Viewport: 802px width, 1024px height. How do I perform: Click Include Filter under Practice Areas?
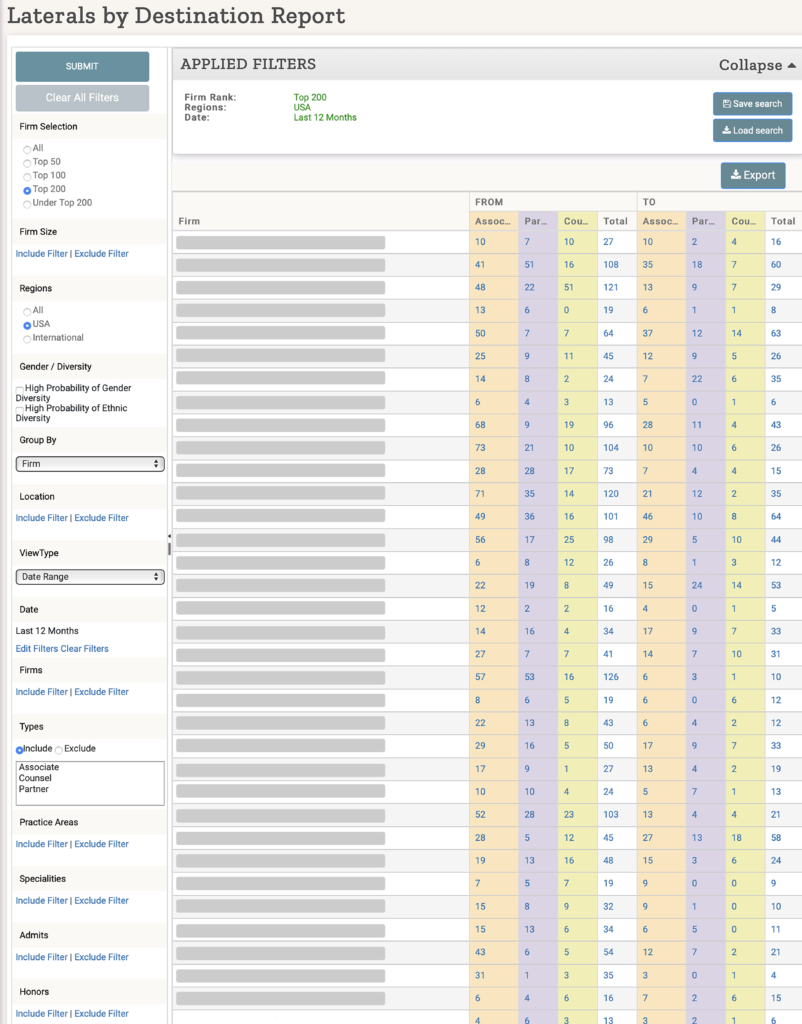point(42,844)
